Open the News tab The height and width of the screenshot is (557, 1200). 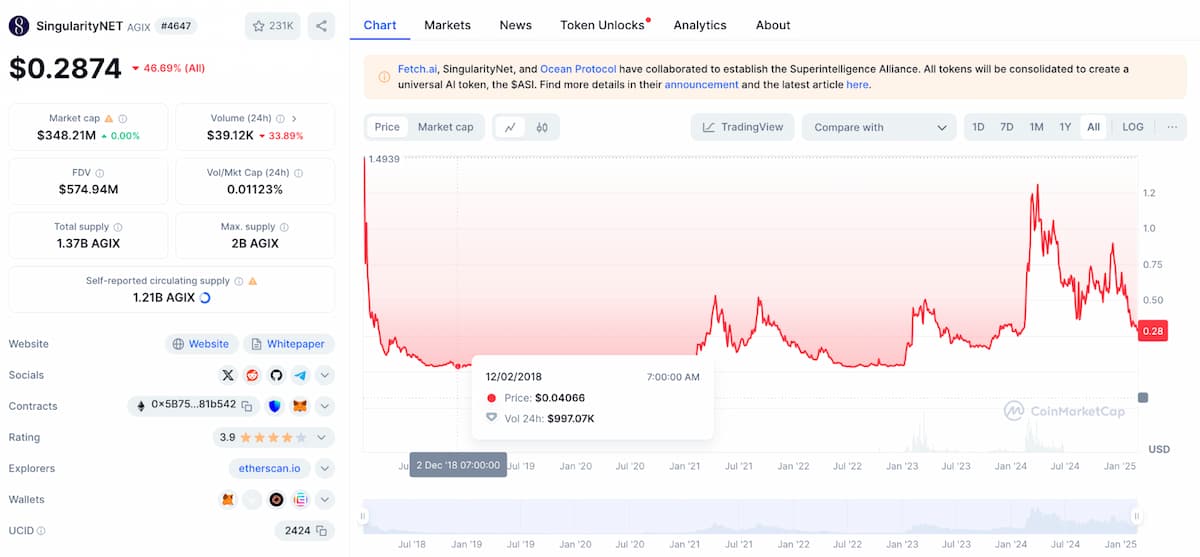tap(516, 25)
